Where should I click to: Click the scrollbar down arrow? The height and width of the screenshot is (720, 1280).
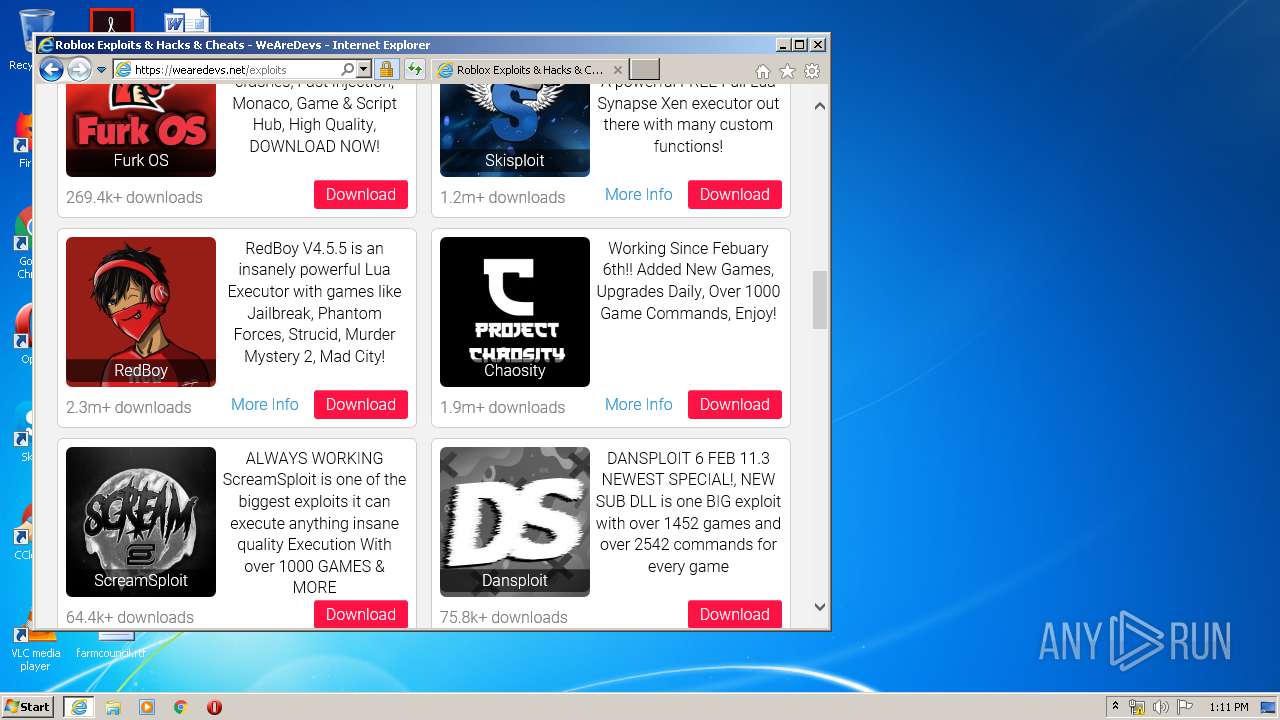click(820, 606)
